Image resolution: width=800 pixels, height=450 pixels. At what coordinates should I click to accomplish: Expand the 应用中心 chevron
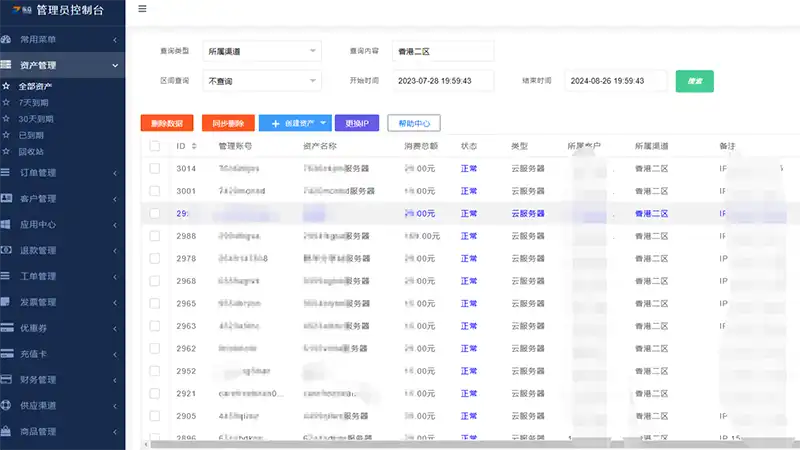pyautogui.click(x=115, y=225)
